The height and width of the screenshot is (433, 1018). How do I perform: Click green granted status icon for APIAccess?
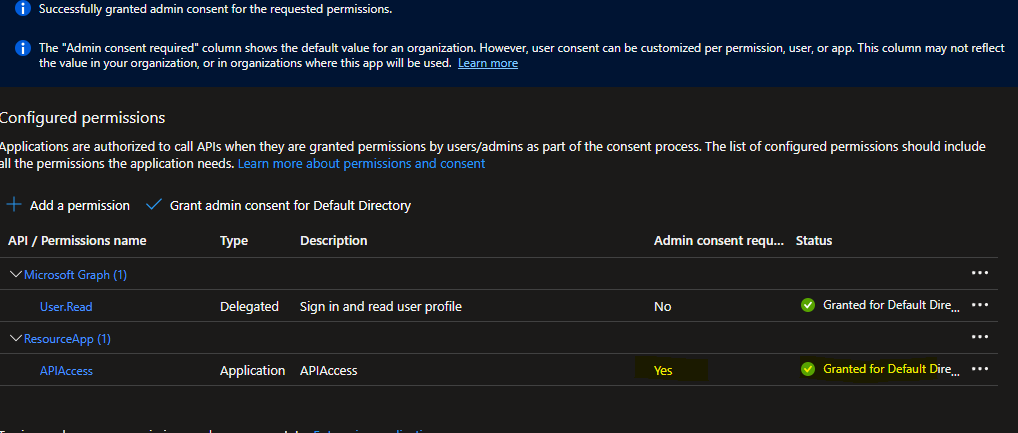808,369
